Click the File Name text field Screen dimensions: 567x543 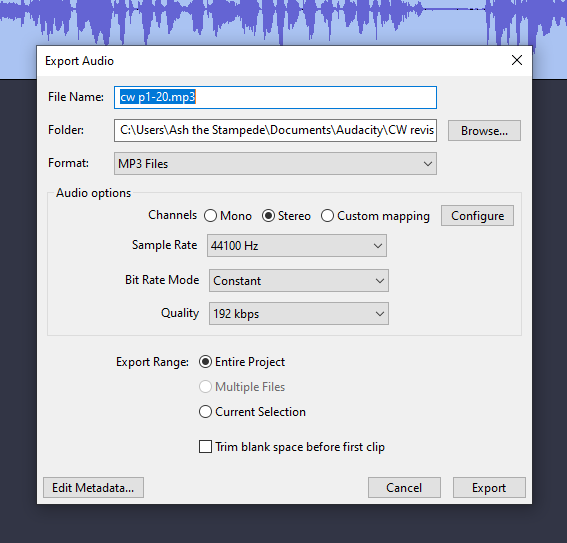(x=275, y=97)
